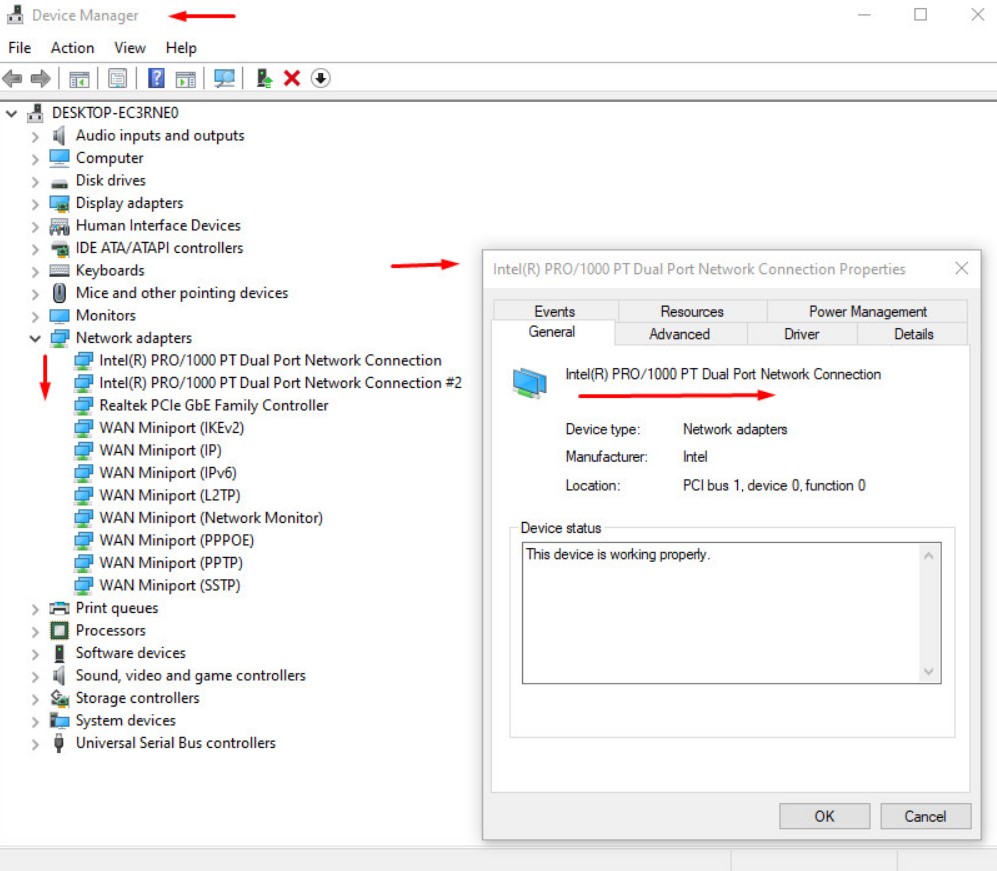Image resolution: width=997 pixels, height=871 pixels.
Task: Click the Audio inputs and outputs speaker icon
Action: 59,135
